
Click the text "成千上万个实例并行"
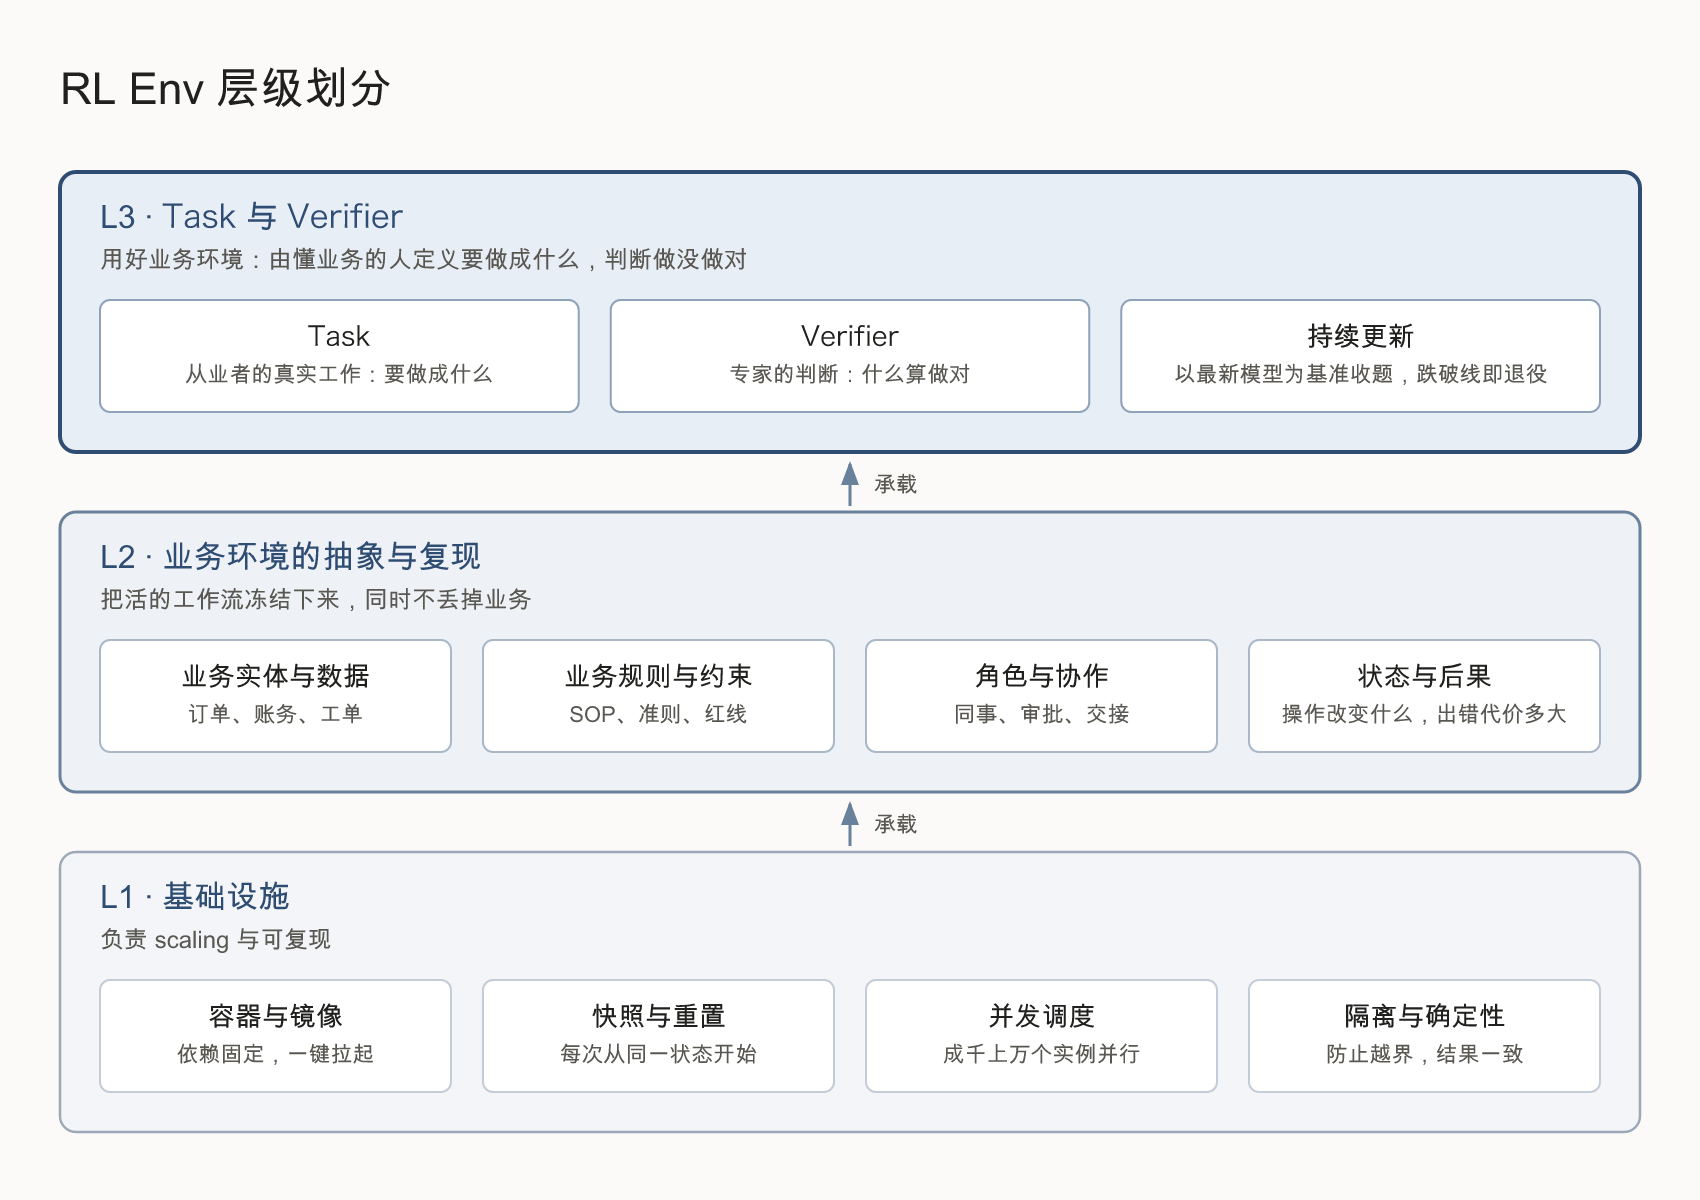(x=1041, y=1054)
